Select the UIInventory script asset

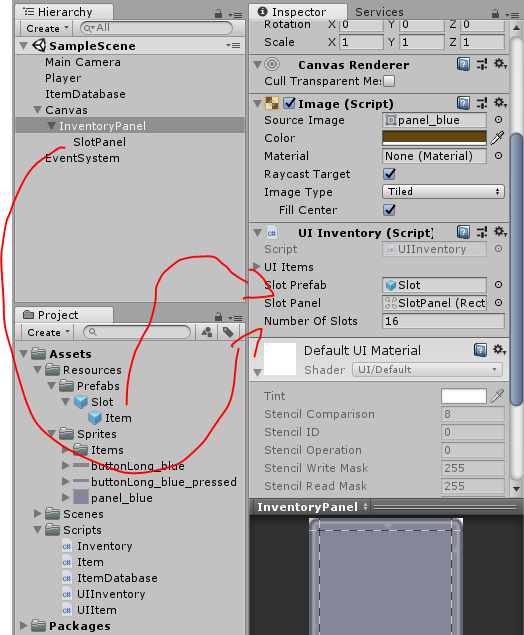(x=111, y=594)
